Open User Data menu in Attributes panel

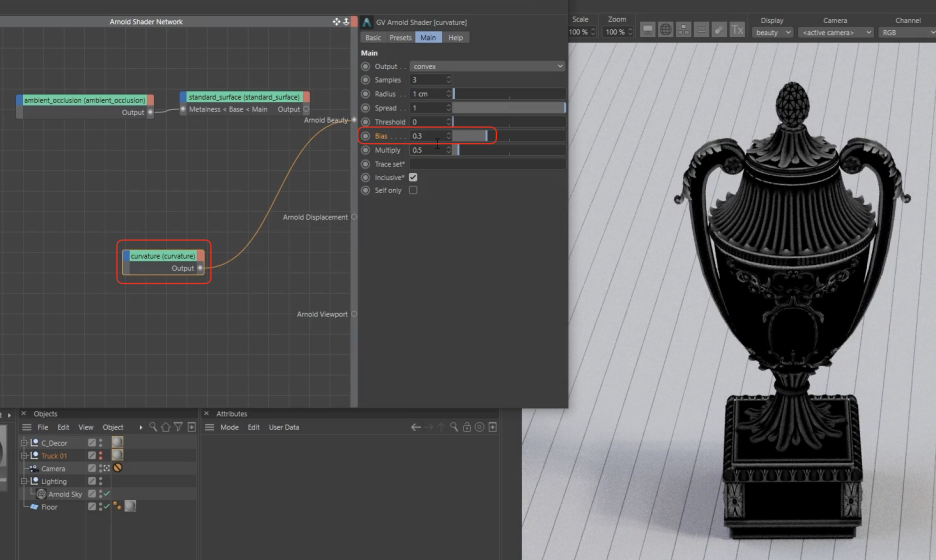point(284,427)
